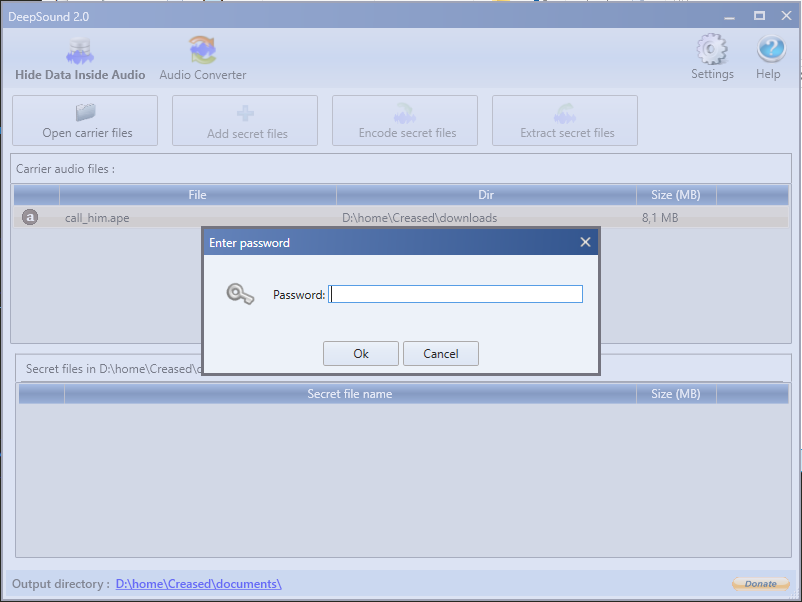Click Add secret files button
Image resolution: width=802 pixels, height=602 pixels.
(245, 121)
